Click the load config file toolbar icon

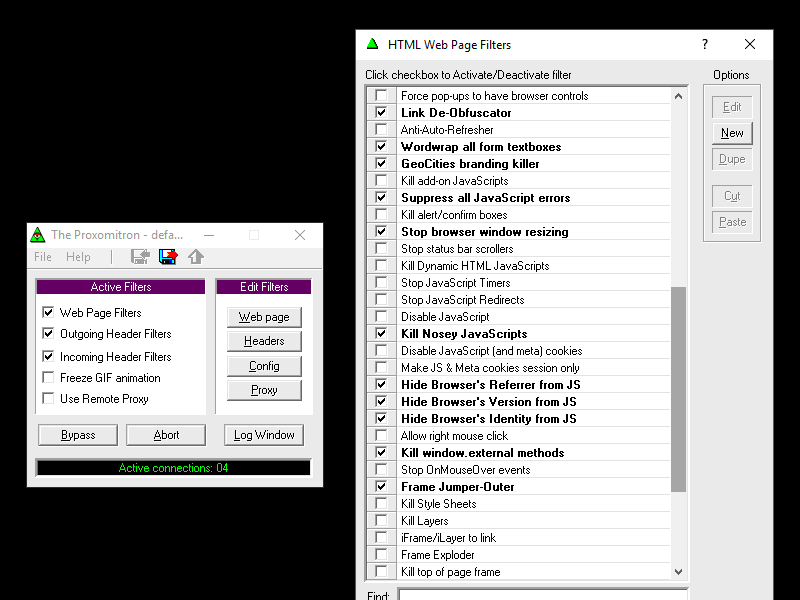tap(140, 257)
